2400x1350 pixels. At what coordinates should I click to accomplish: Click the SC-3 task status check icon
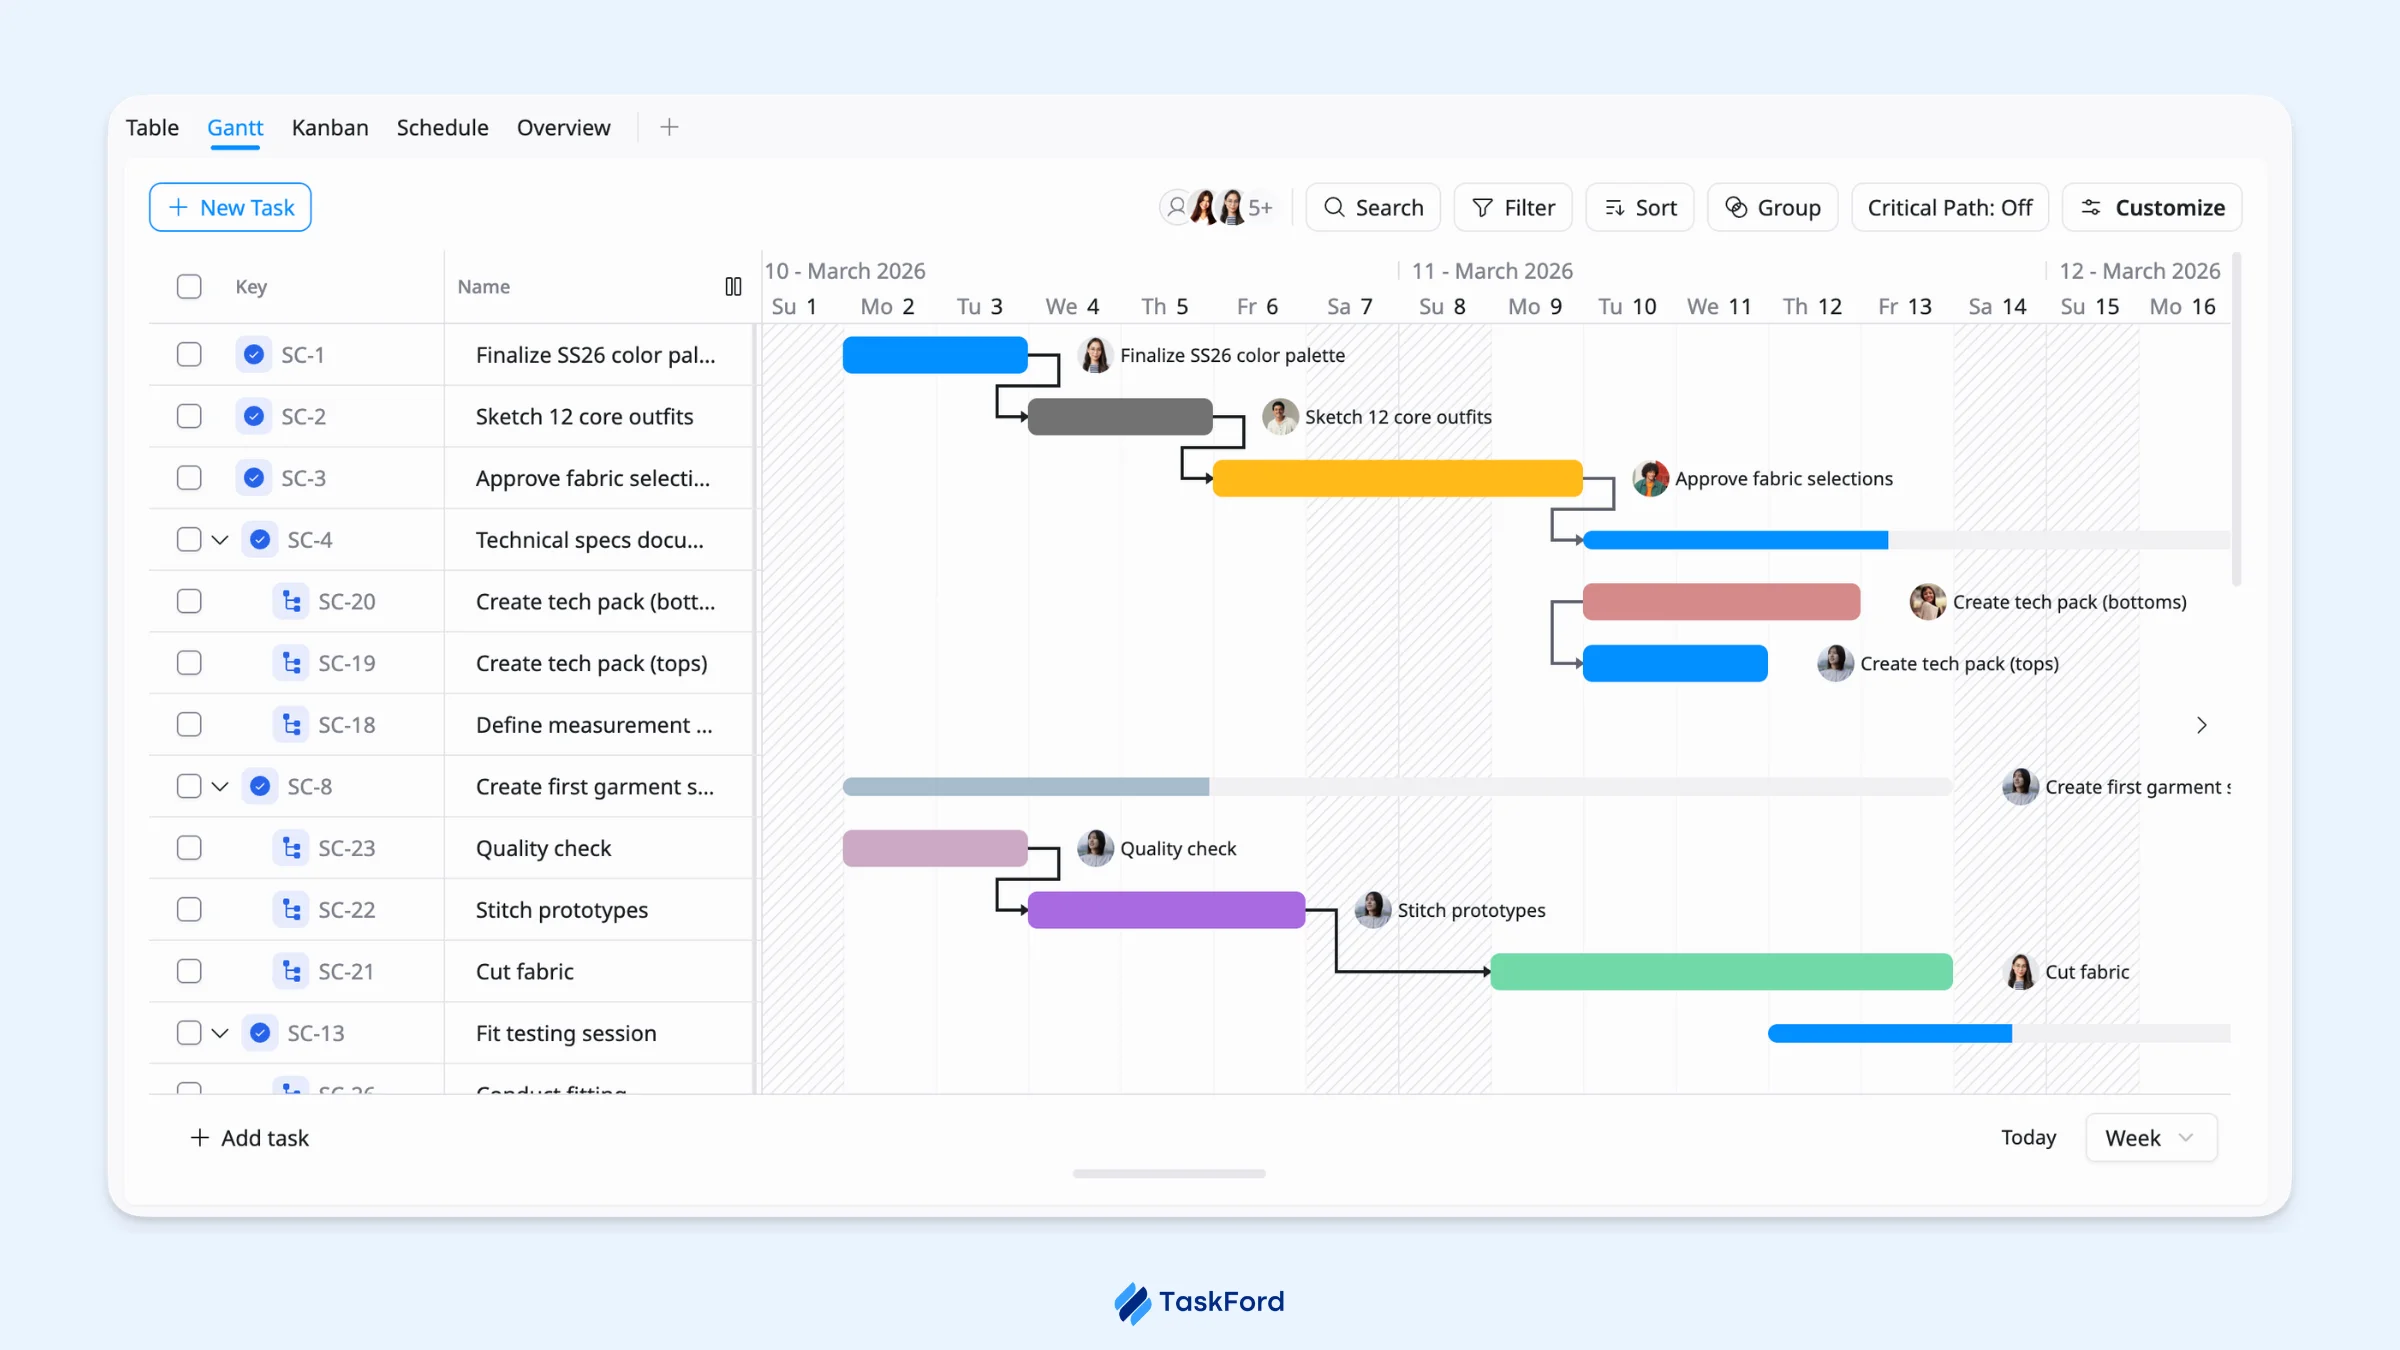coord(254,478)
